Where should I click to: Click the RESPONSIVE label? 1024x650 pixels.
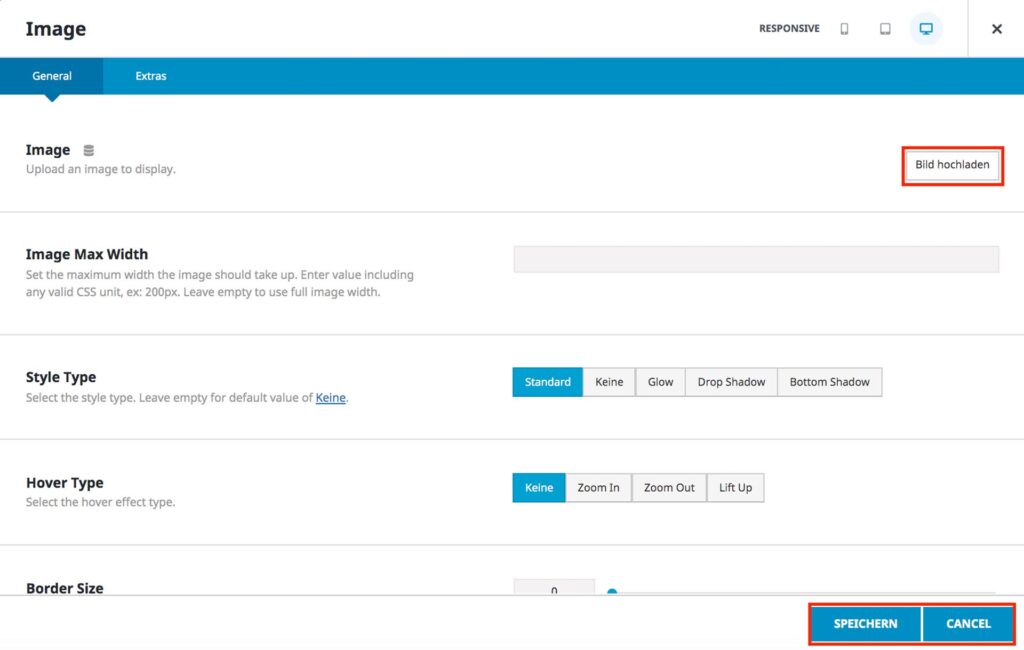tap(789, 29)
